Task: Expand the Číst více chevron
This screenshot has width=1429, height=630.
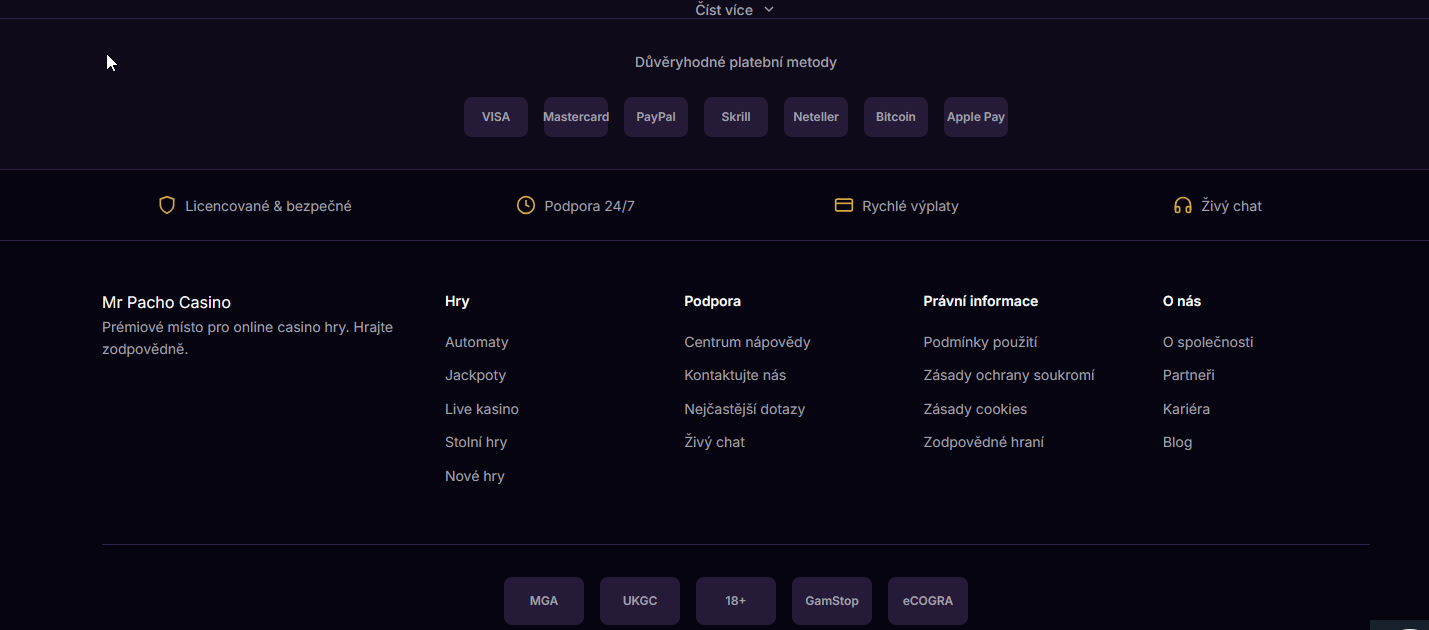Action: click(x=768, y=9)
